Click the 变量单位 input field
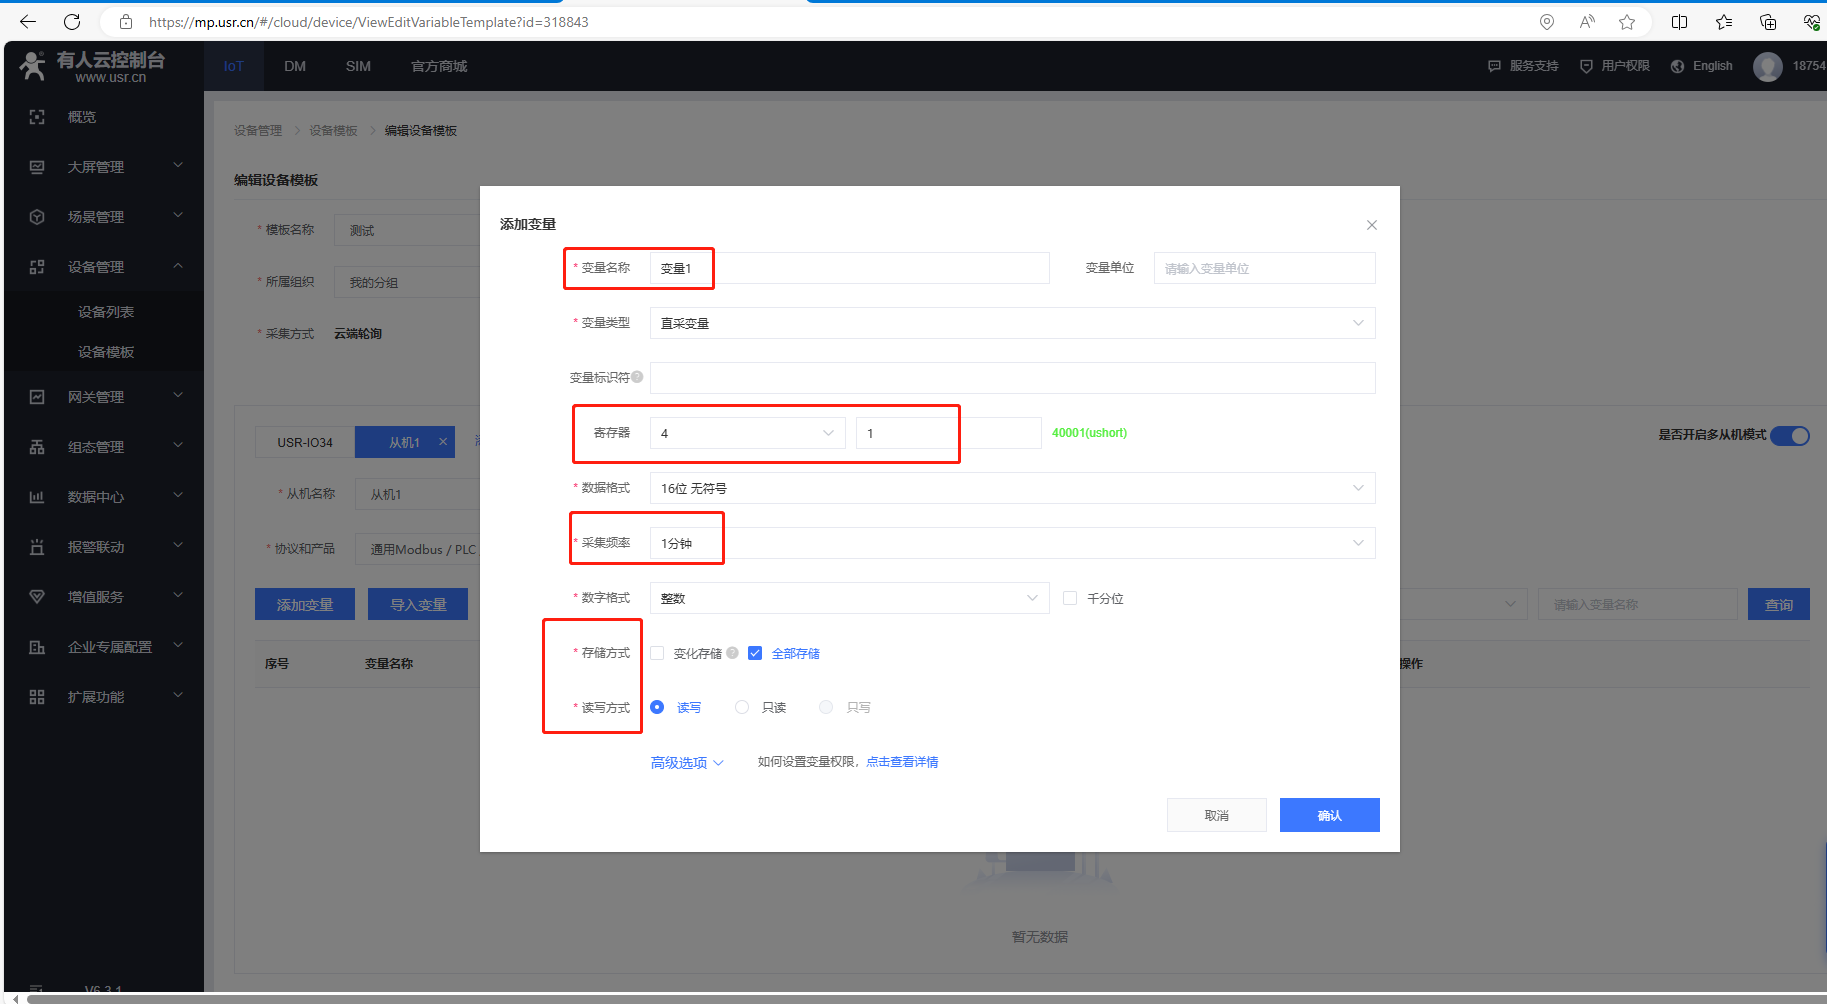 click(1263, 268)
